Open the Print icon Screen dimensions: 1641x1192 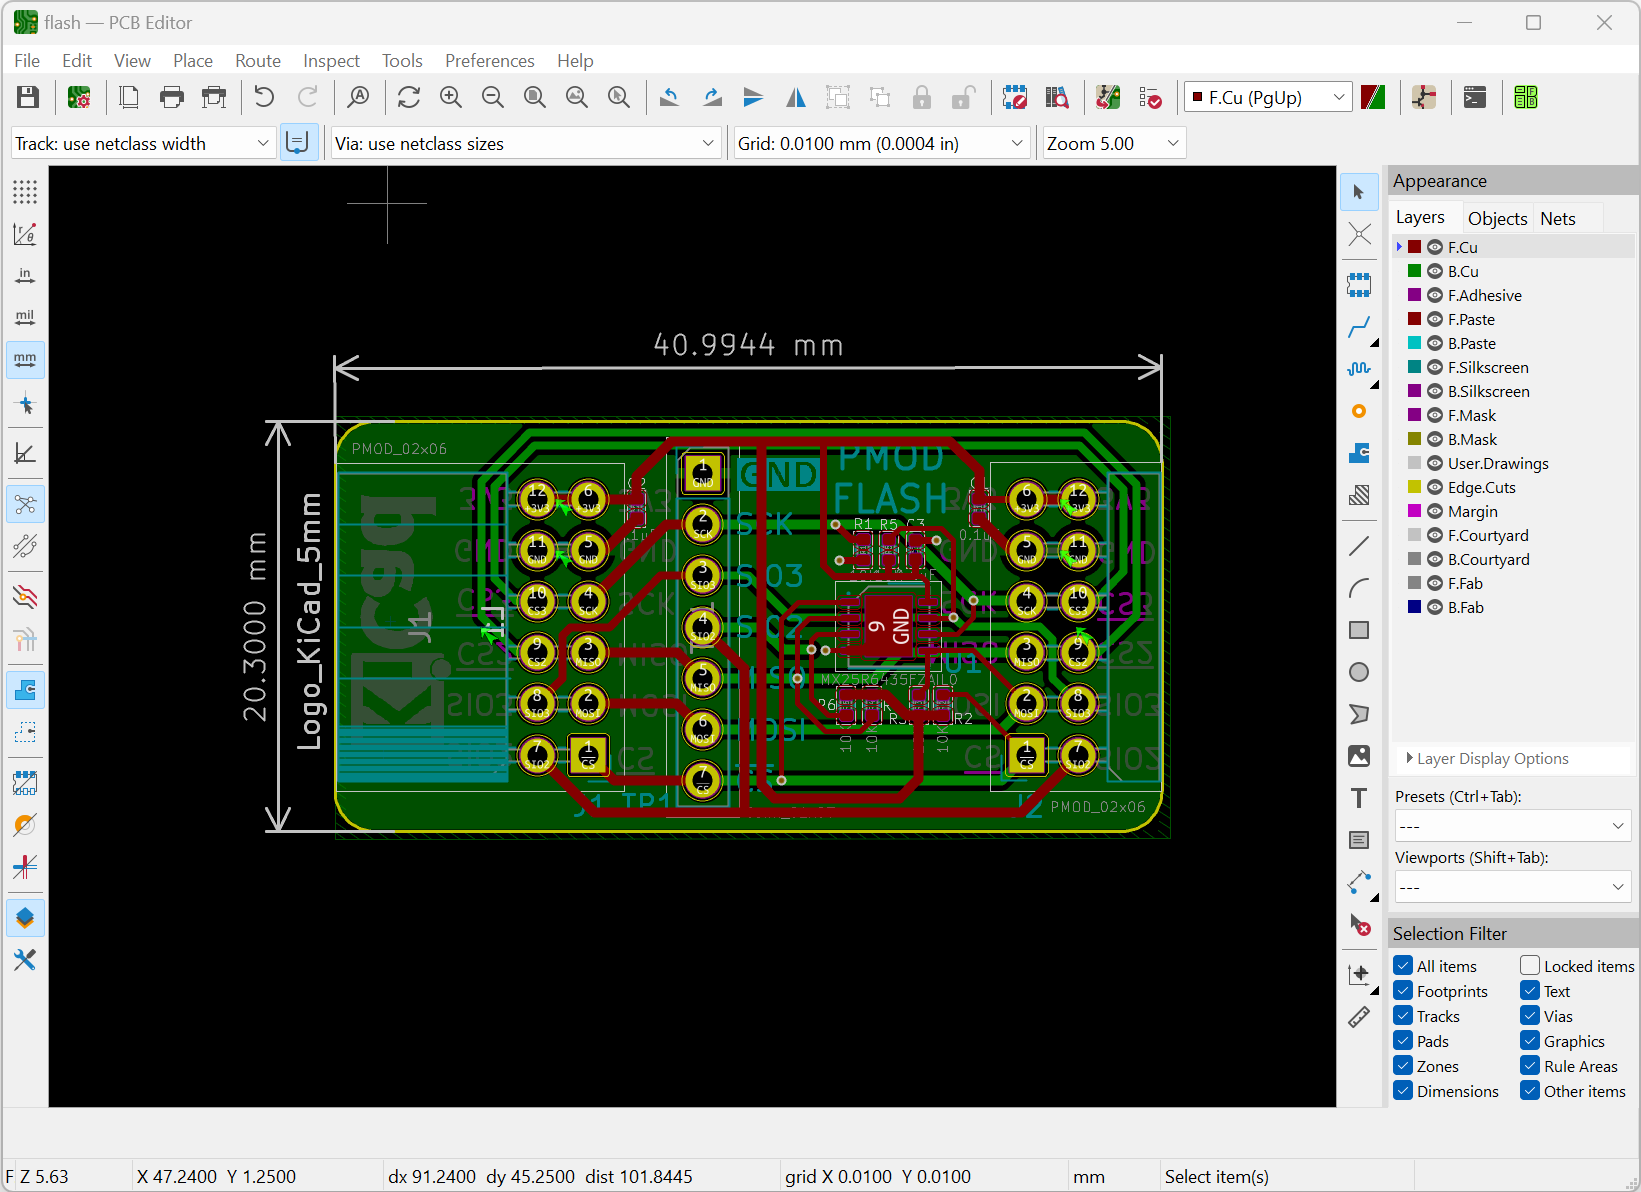click(x=172, y=97)
